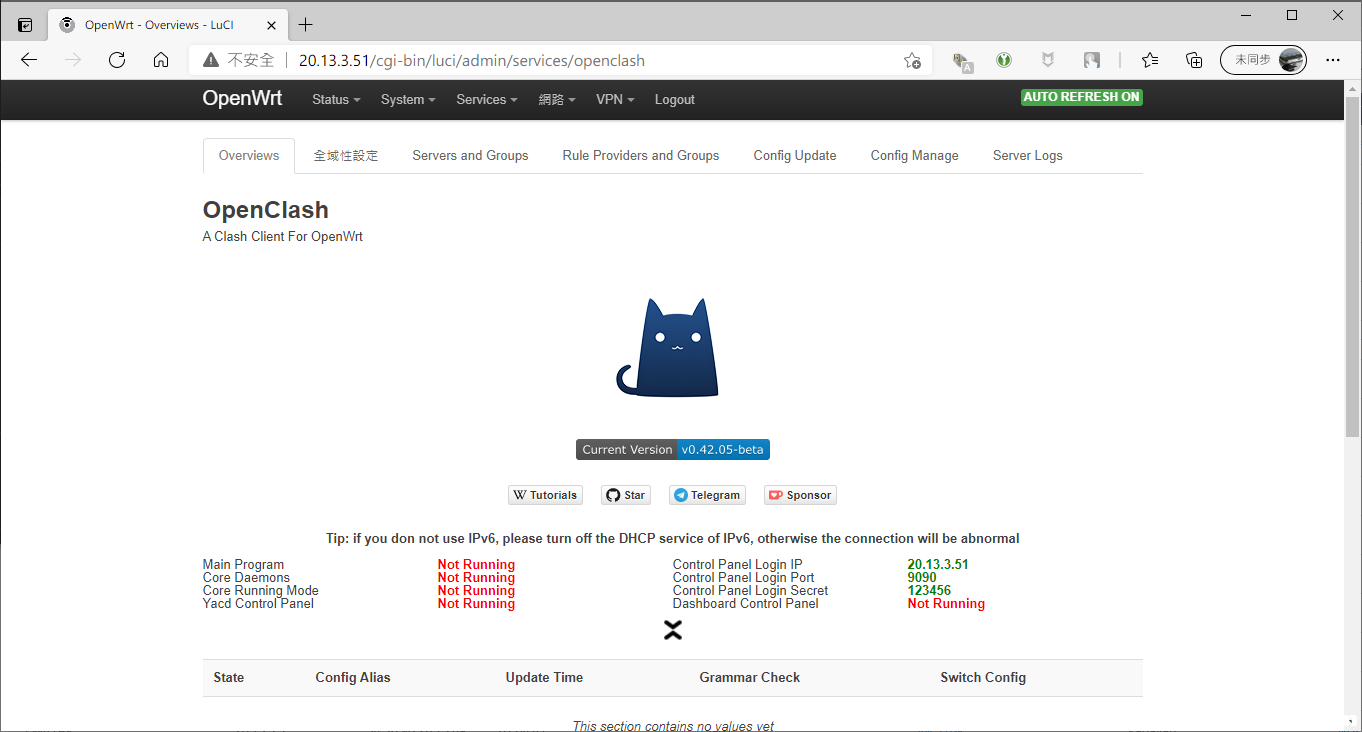The image size is (1362, 732).
Task: Click the translate extension icon
Action: click(962, 60)
